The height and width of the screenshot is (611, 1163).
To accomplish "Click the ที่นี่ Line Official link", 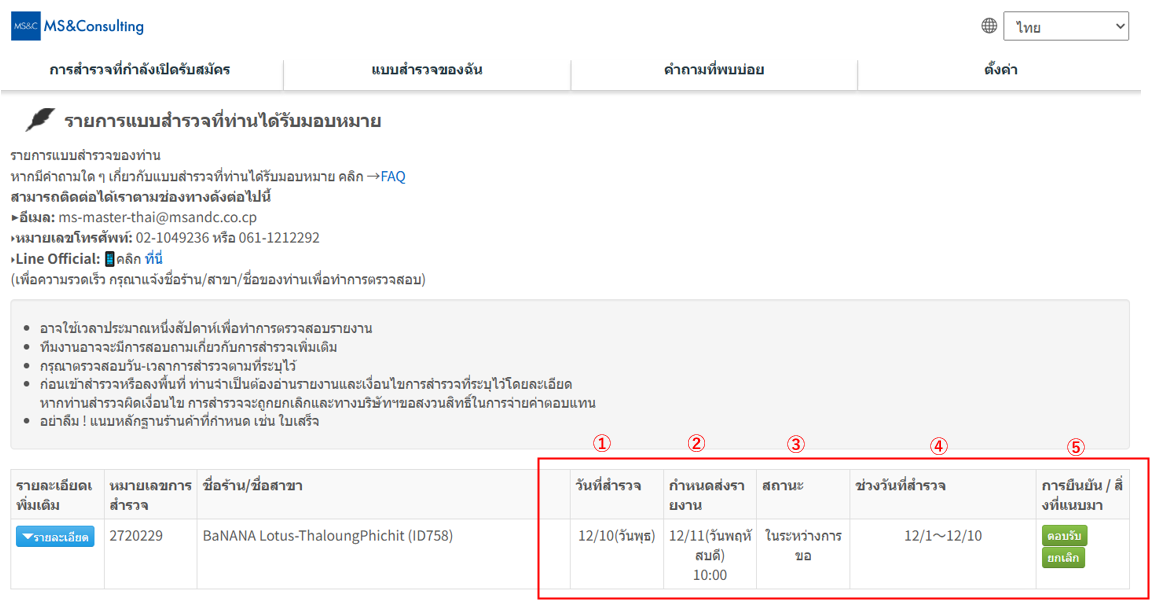I will [x=154, y=259].
